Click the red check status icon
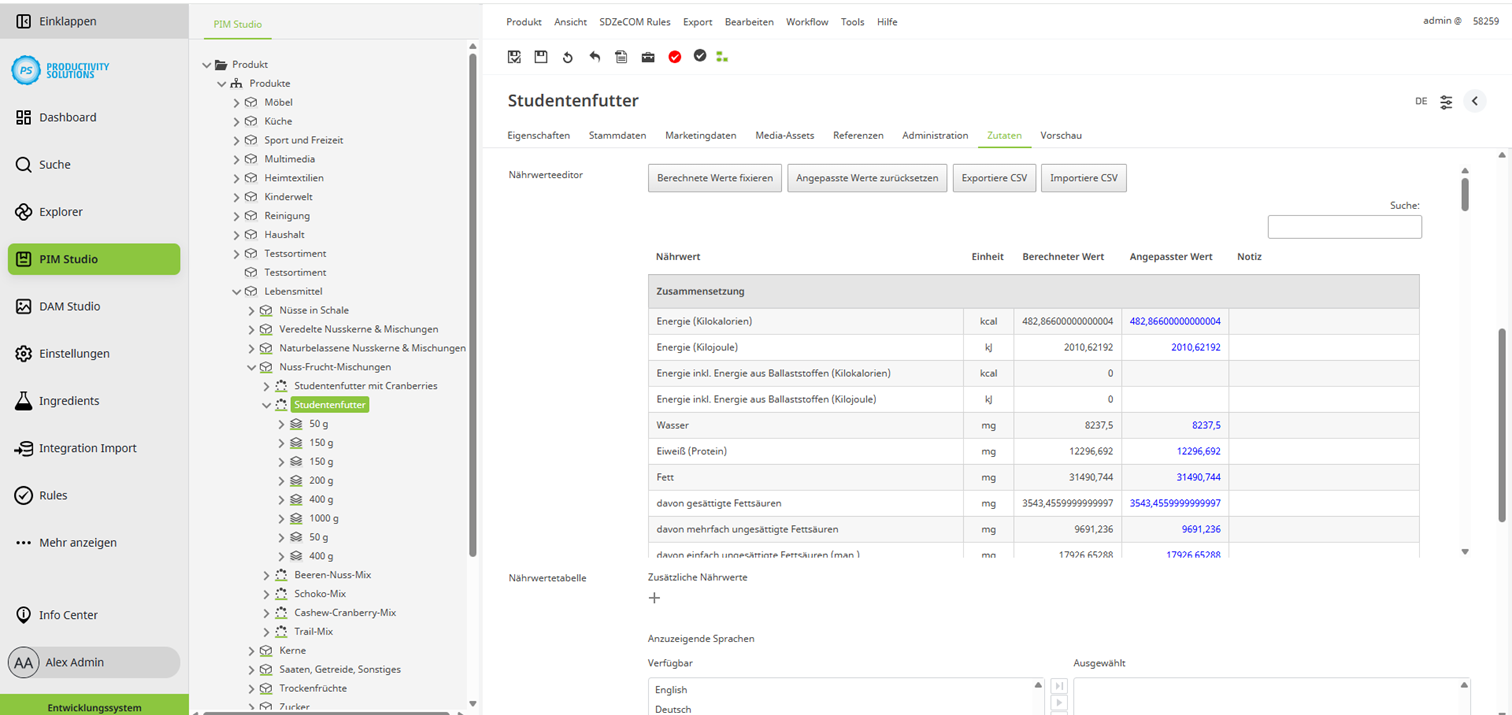The width and height of the screenshot is (1512, 715). [675, 57]
